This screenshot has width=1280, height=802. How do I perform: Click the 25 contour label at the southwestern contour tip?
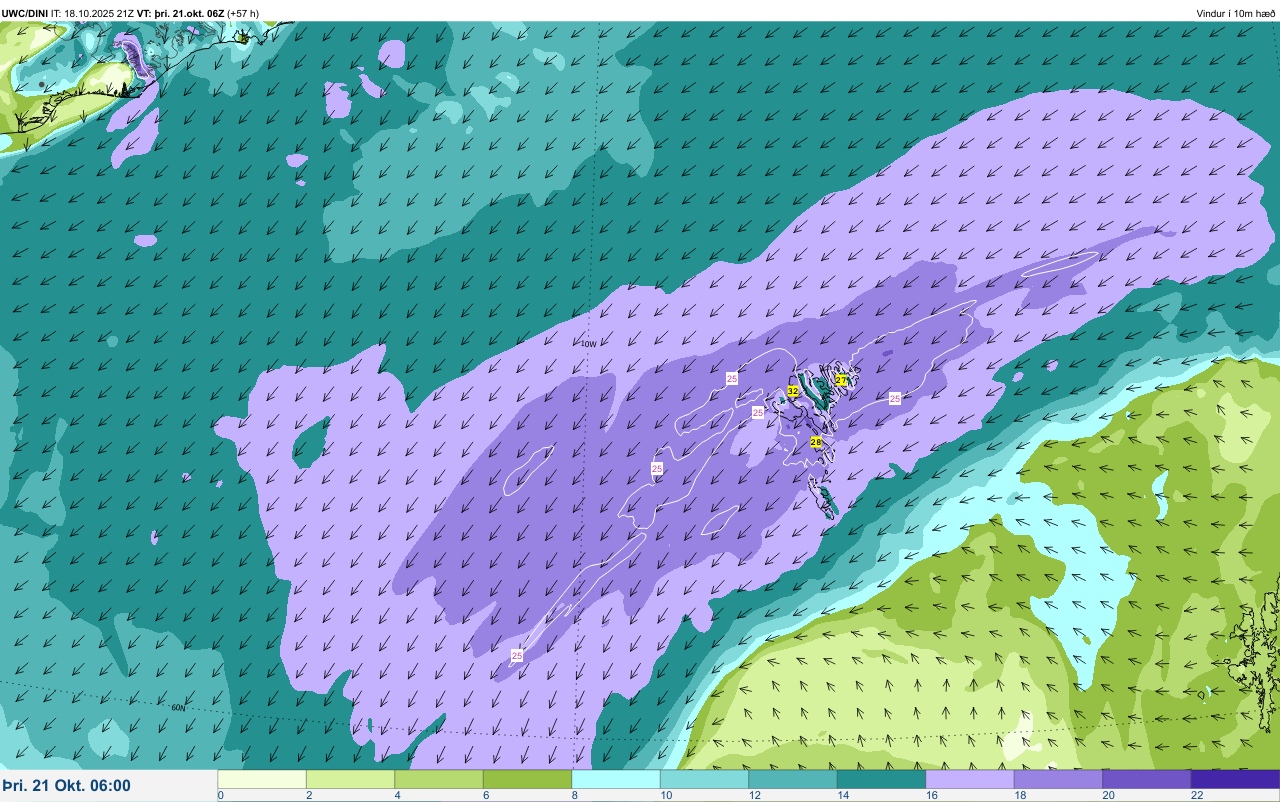coord(517,655)
